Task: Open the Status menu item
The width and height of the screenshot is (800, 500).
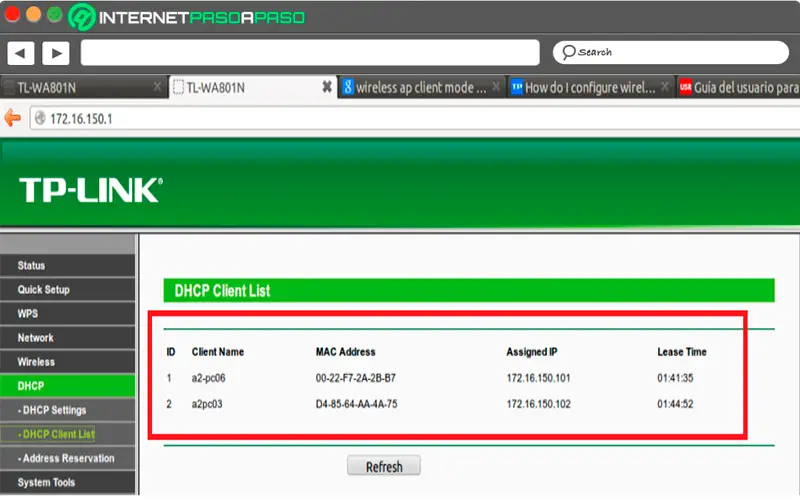Action: (x=68, y=265)
